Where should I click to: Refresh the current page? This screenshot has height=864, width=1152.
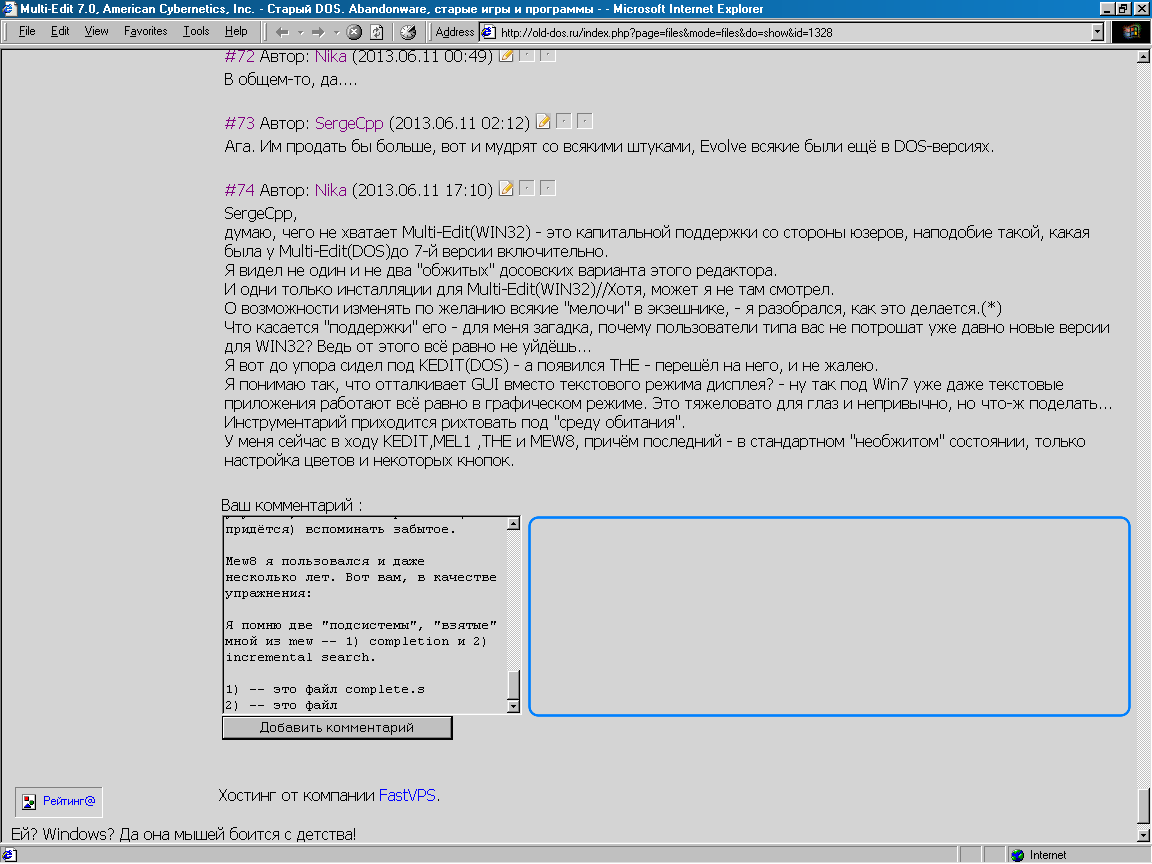377,32
